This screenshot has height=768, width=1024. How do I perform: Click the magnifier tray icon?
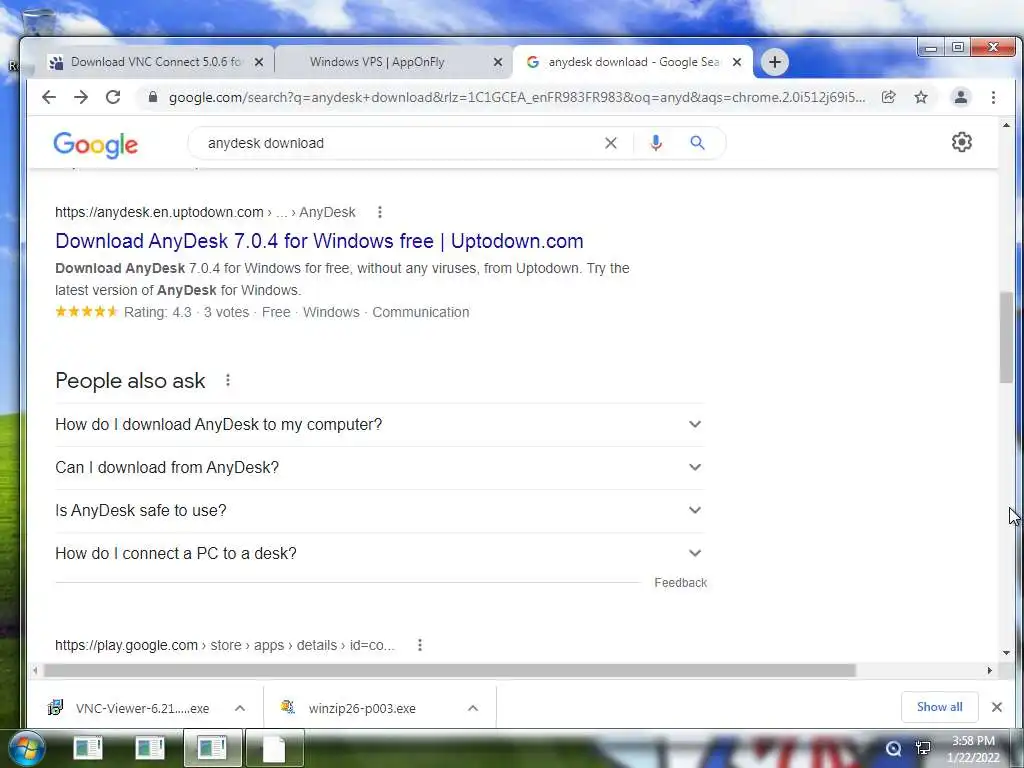pos(893,748)
